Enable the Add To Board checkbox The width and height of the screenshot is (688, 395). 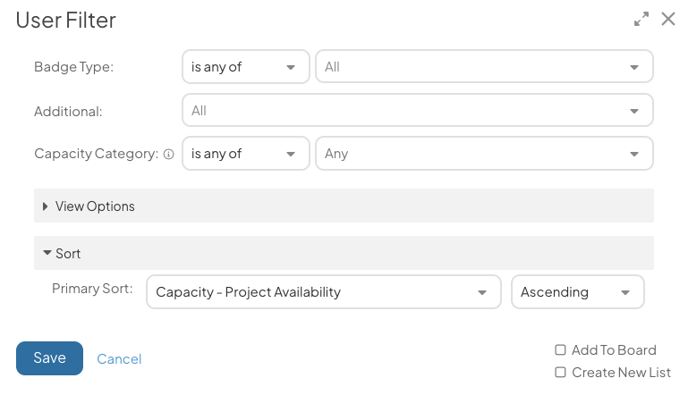pos(560,350)
